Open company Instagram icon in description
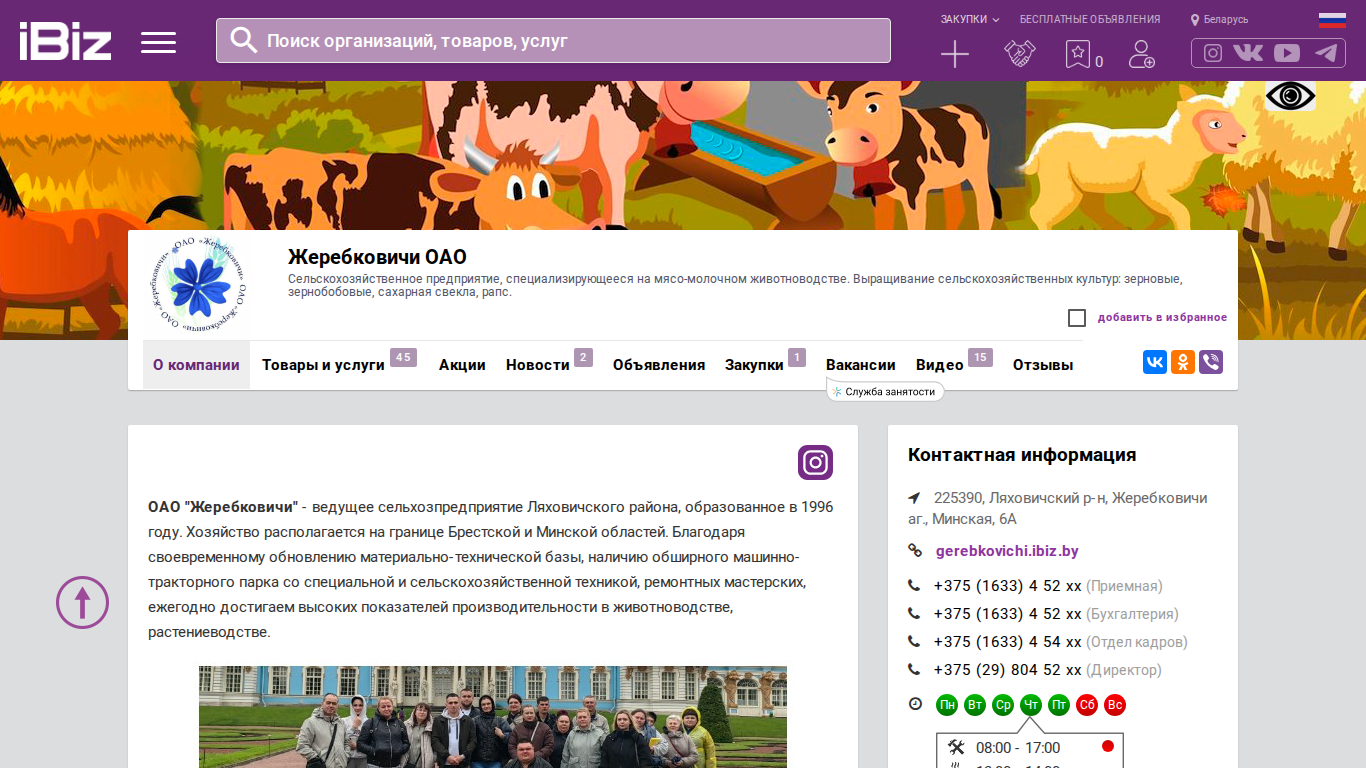 (815, 463)
